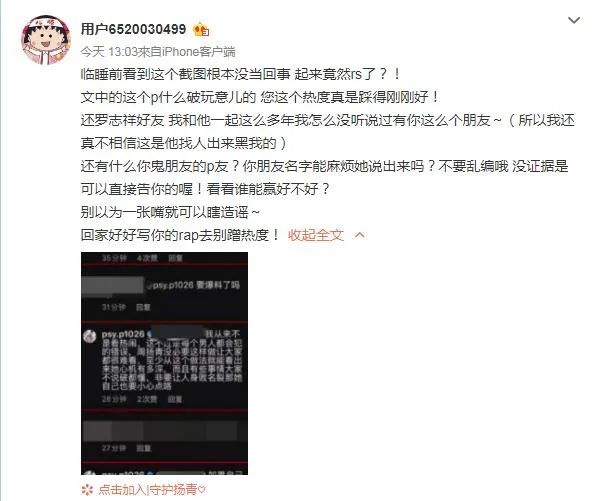Click the Chibi Maruko profile avatar
This screenshot has height=501, width=598.
[x=46, y=39]
